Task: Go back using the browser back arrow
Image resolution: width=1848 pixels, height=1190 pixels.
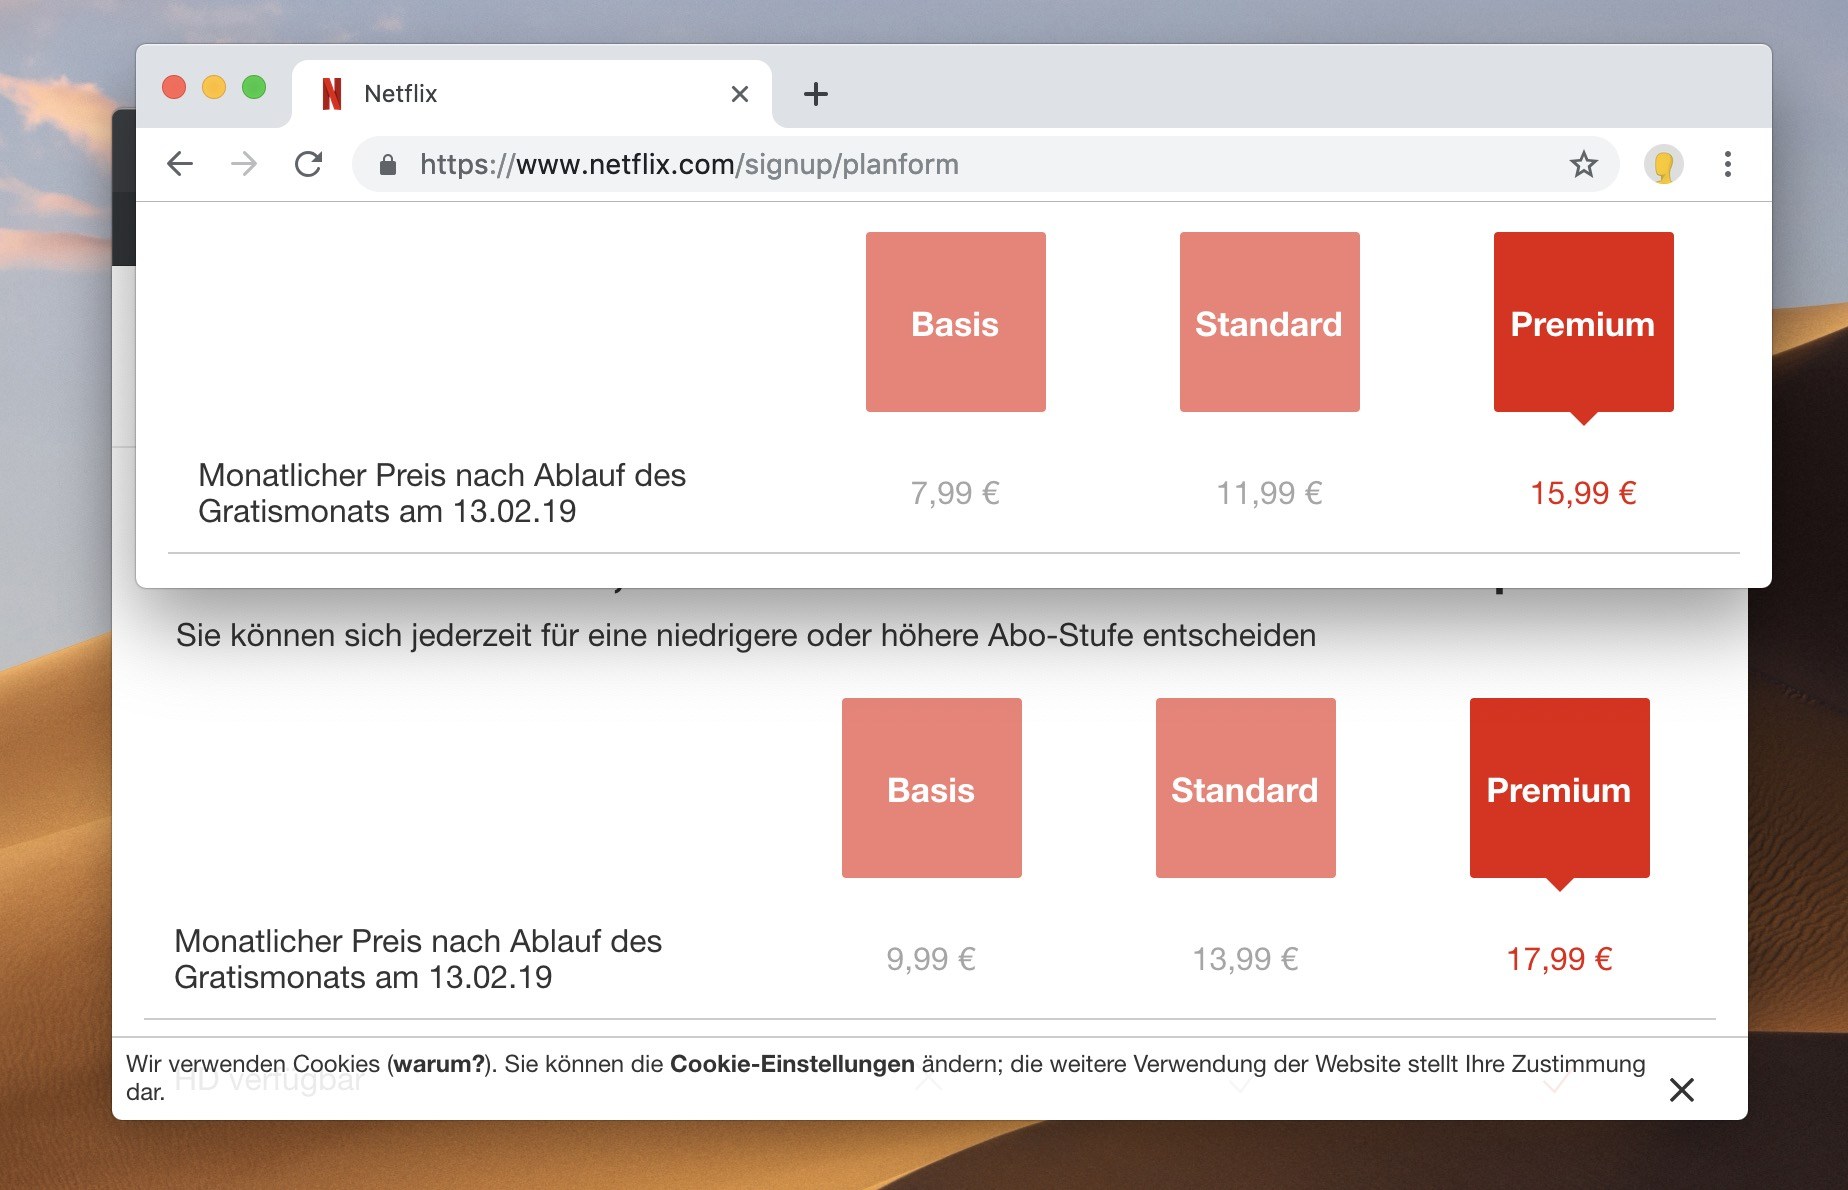Action: [x=180, y=164]
